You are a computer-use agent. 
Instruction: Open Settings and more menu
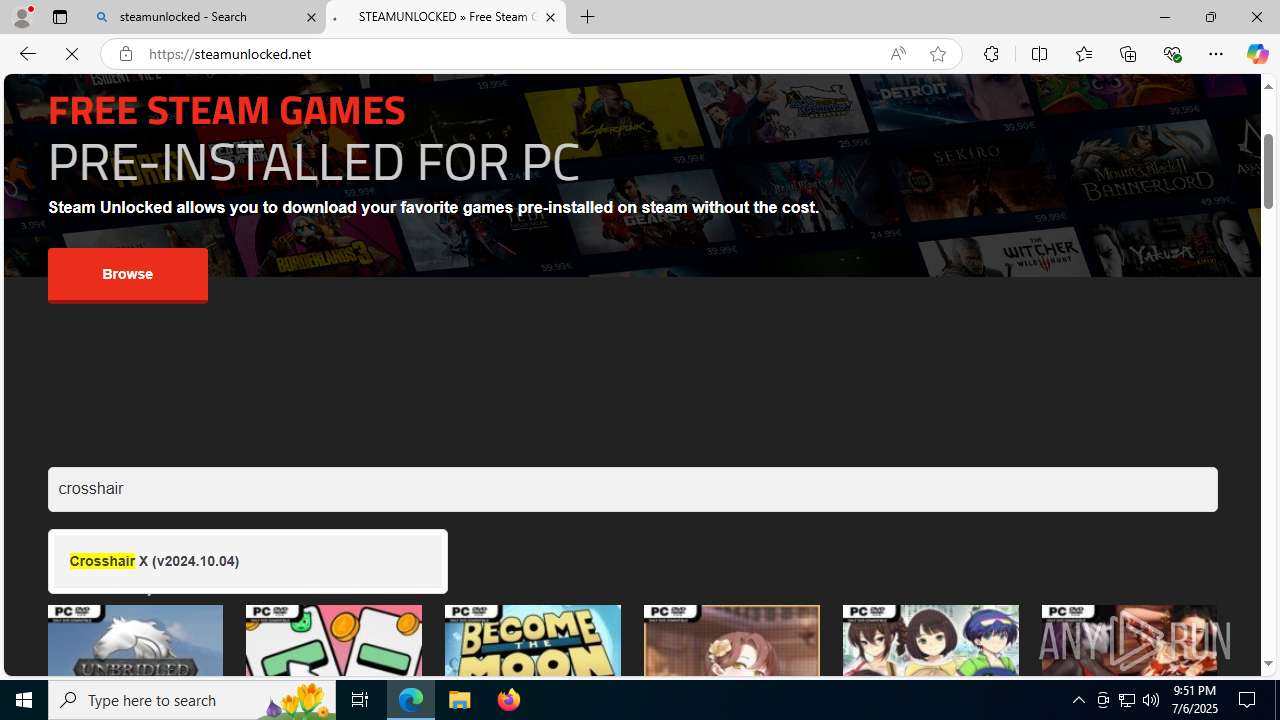pos(1216,54)
